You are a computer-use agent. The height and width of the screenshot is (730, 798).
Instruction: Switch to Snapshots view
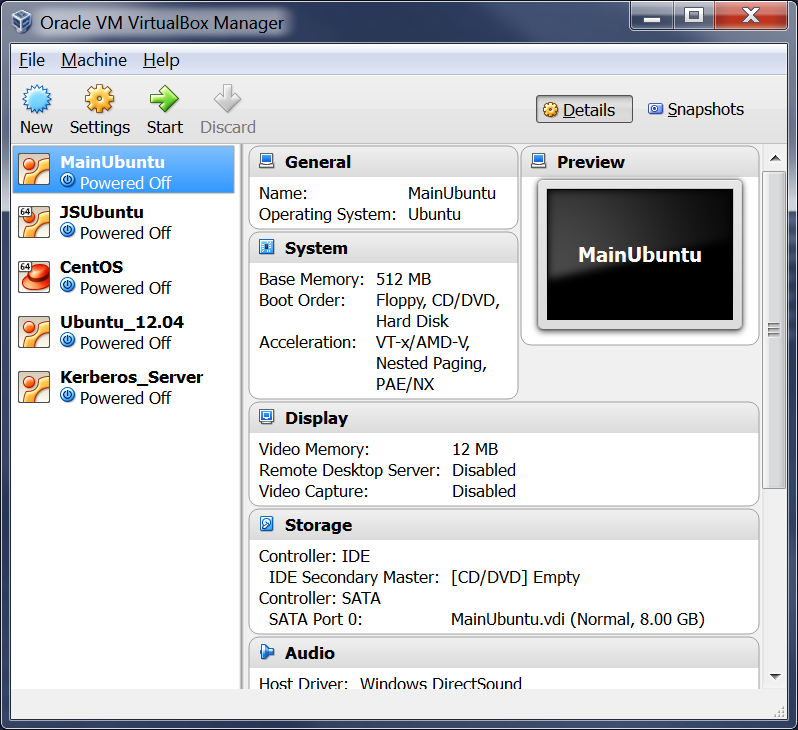696,109
